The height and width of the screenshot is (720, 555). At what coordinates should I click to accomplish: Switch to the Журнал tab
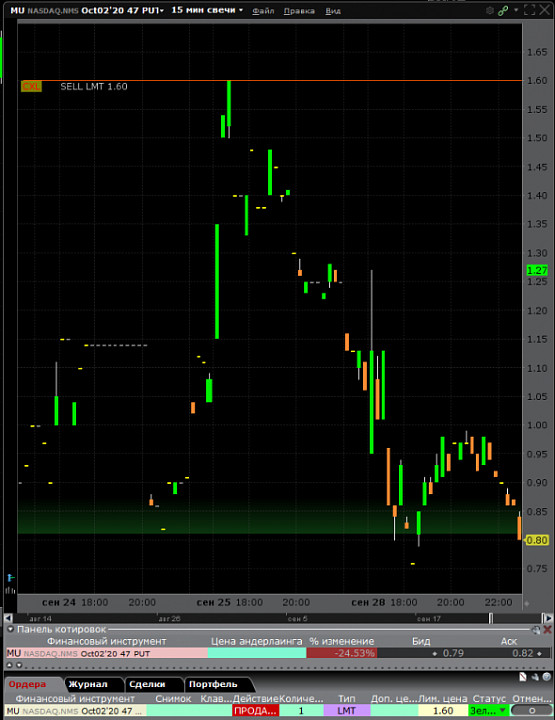point(88,684)
